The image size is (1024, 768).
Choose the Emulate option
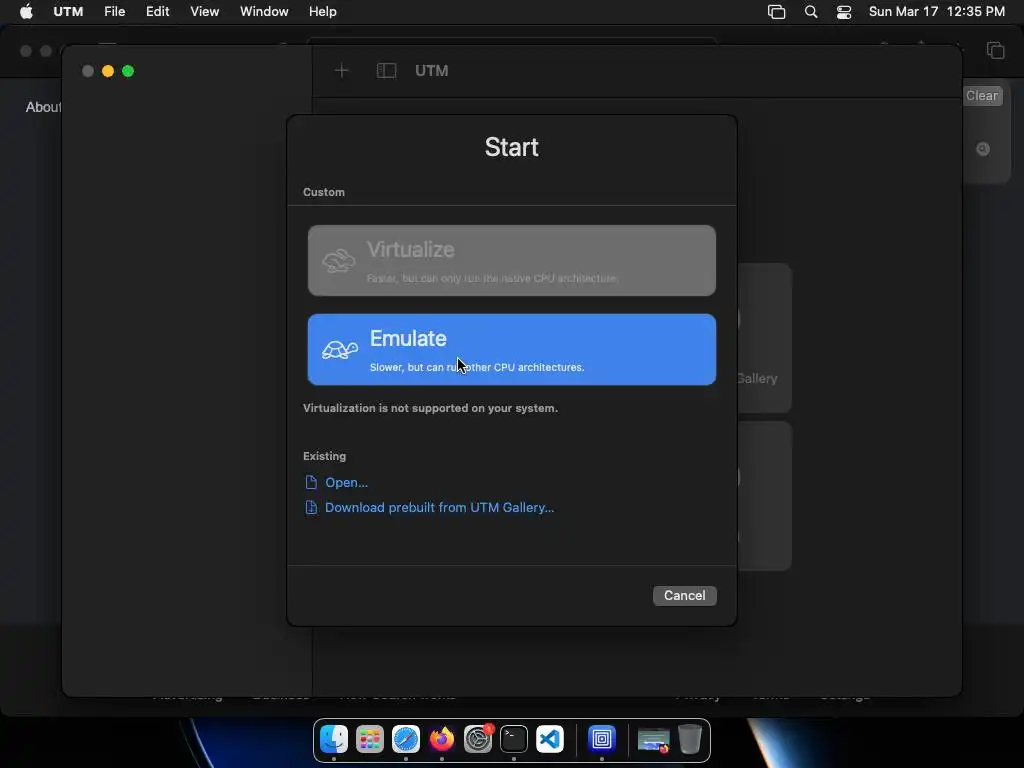tap(511, 349)
